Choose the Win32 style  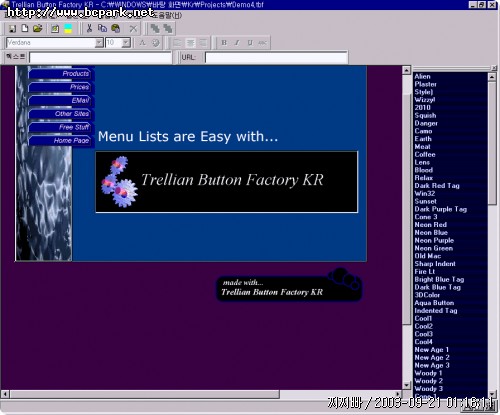click(425, 193)
